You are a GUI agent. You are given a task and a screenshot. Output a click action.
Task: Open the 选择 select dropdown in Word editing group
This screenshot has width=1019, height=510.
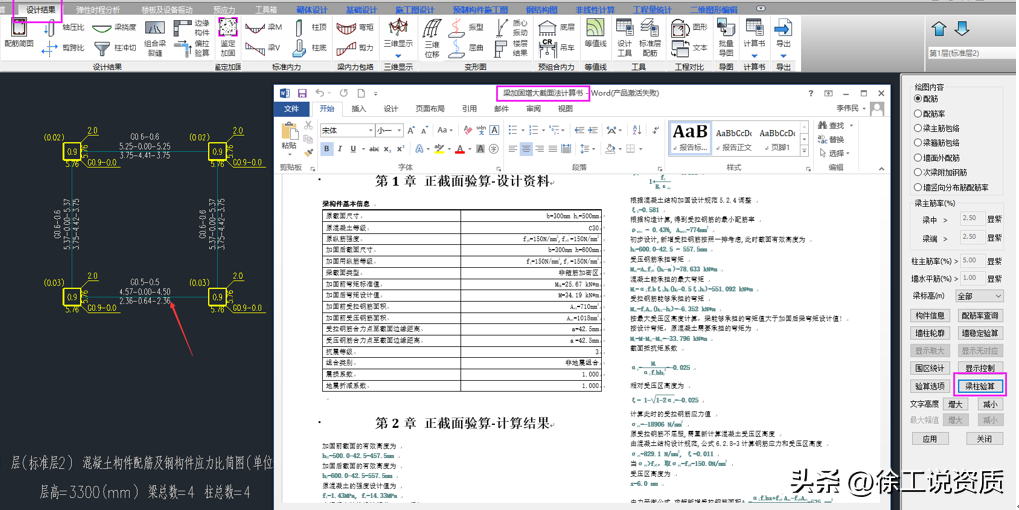coord(832,153)
